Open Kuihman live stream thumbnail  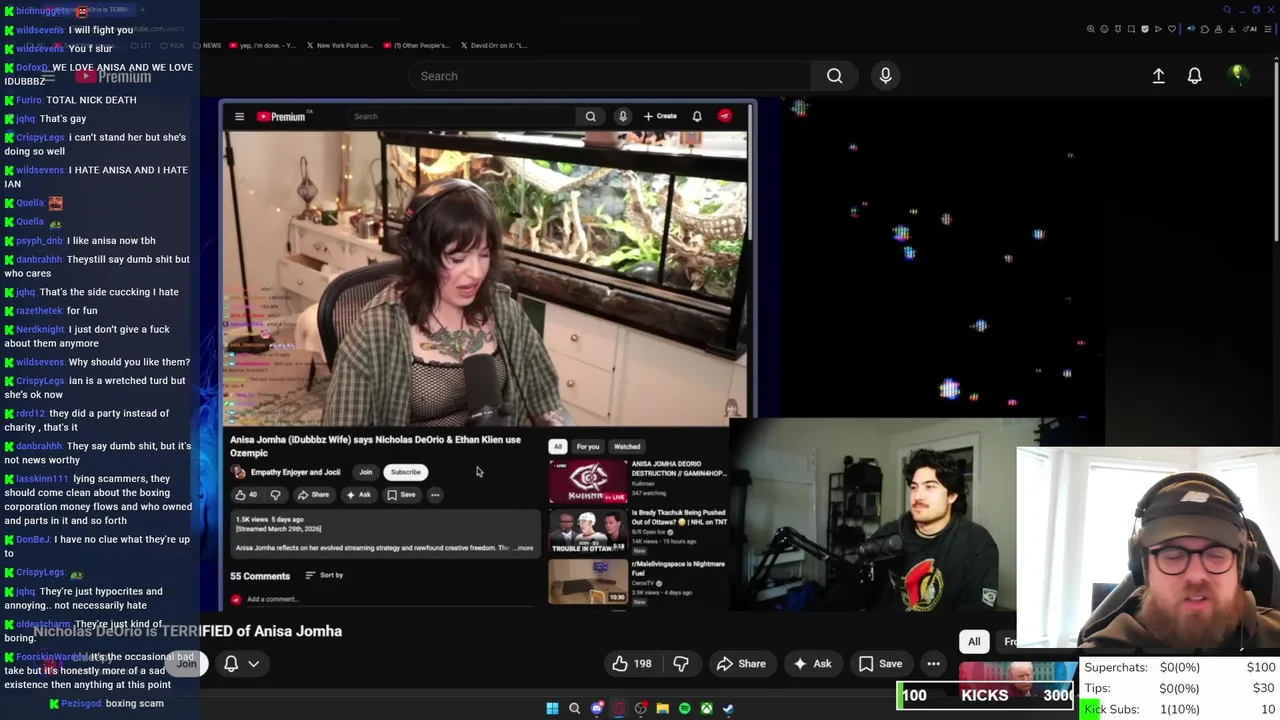tap(588, 481)
